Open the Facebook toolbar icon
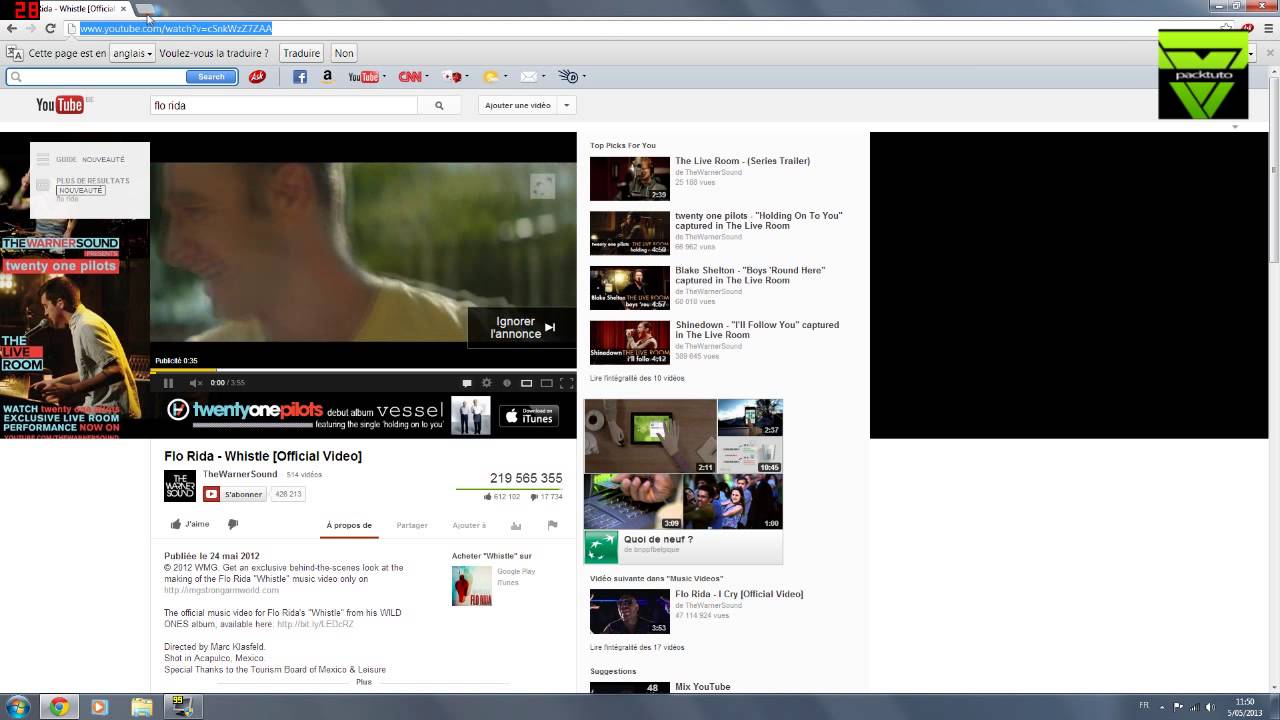Viewport: 1280px width, 720px height. tap(299, 77)
